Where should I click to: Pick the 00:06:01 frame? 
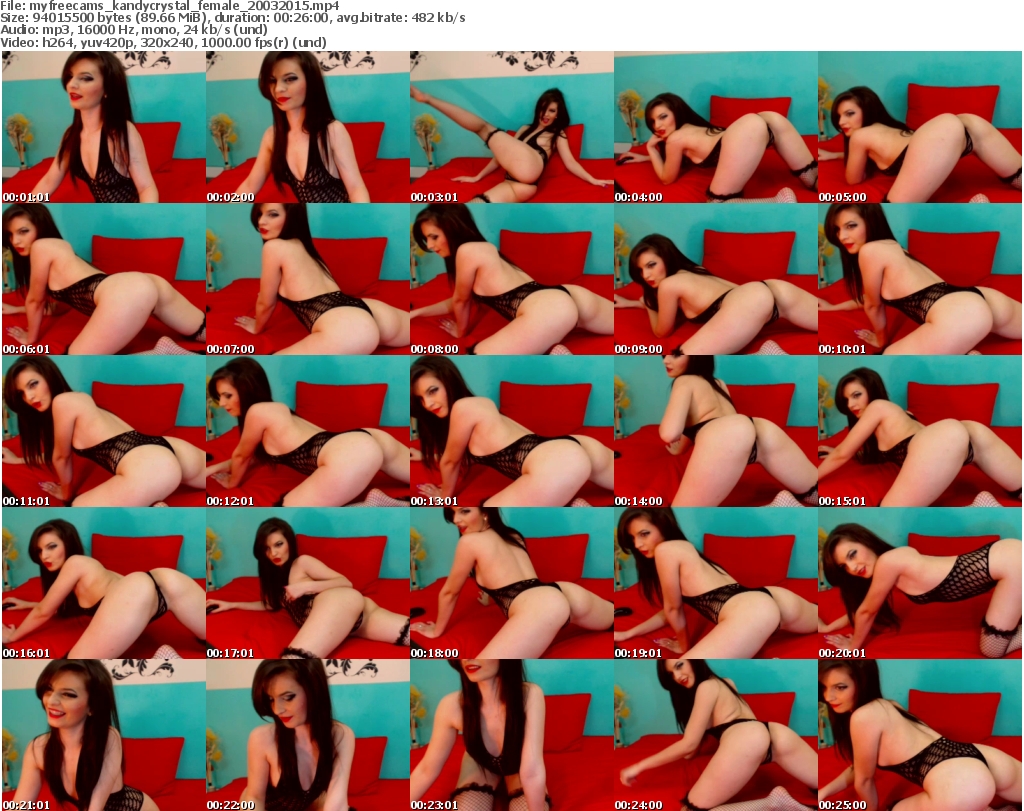[104, 279]
